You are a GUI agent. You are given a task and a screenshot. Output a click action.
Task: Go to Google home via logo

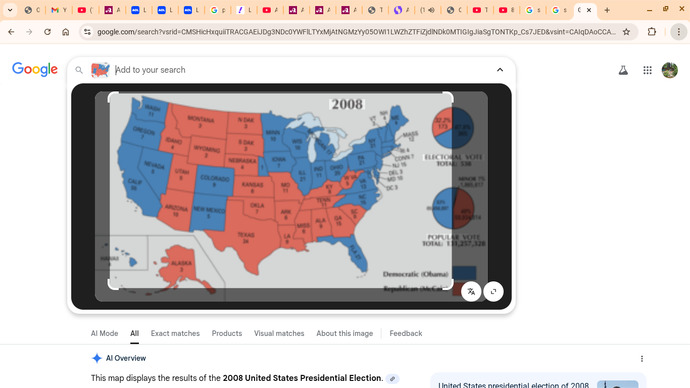[x=35, y=69]
